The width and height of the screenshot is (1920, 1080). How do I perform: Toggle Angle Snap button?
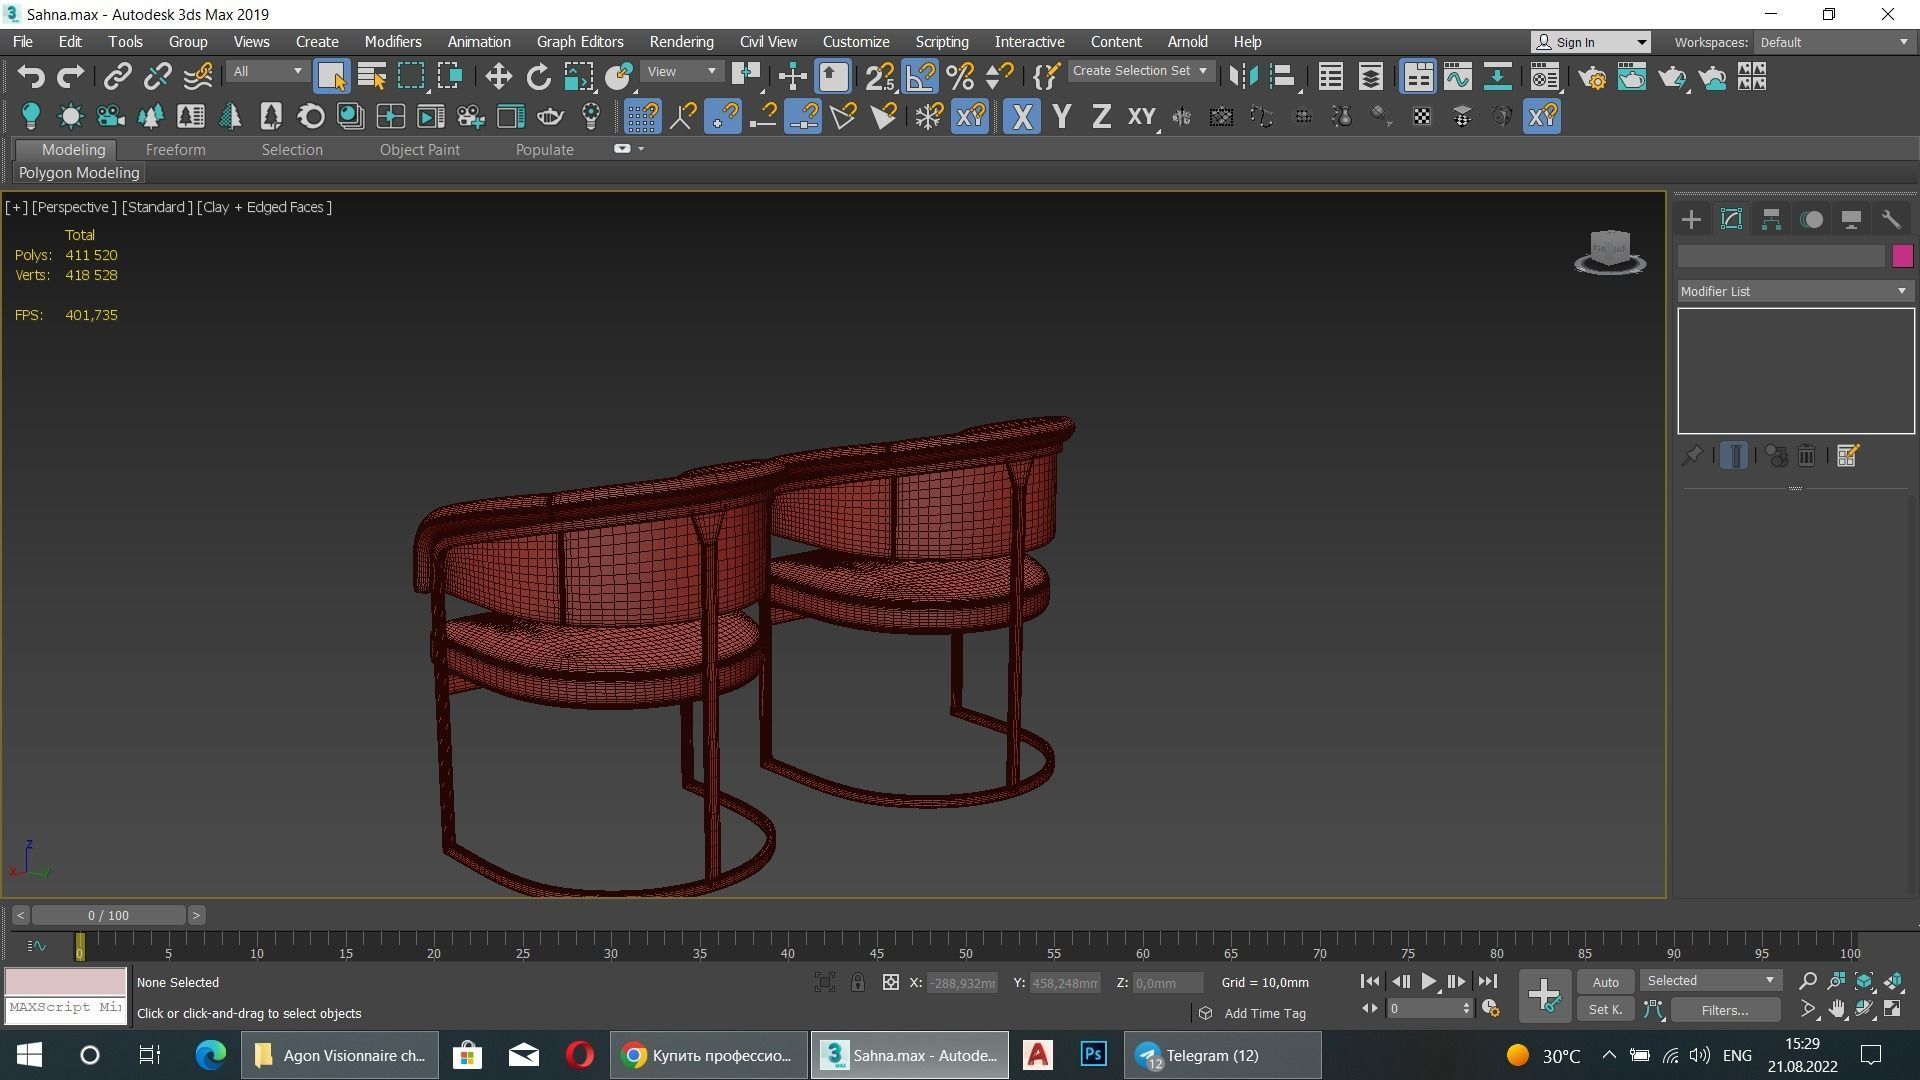[920, 77]
